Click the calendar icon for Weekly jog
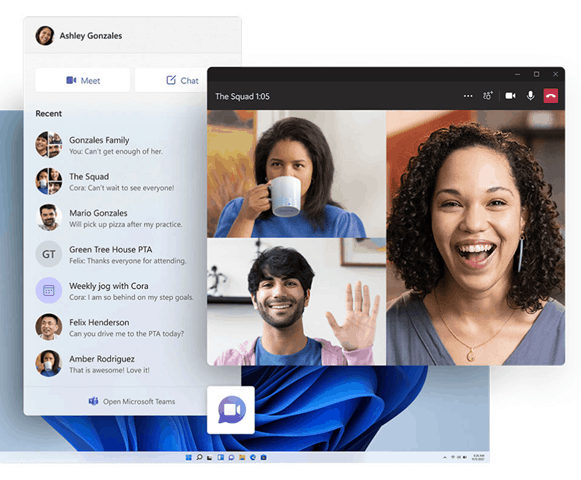581x480 pixels. (x=49, y=291)
